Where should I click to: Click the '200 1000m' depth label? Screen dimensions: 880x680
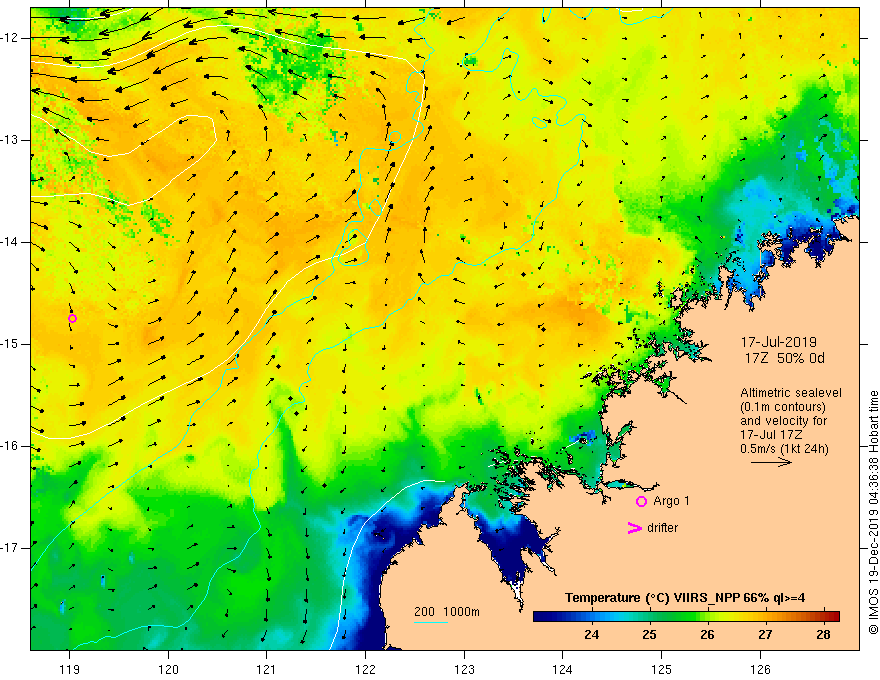pyautogui.click(x=447, y=612)
